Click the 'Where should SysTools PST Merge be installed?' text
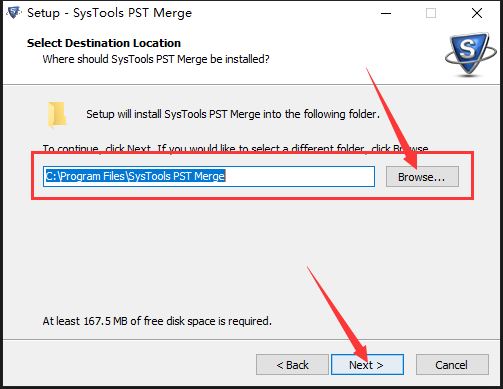503x389 pixels. click(x=156, y=59)
